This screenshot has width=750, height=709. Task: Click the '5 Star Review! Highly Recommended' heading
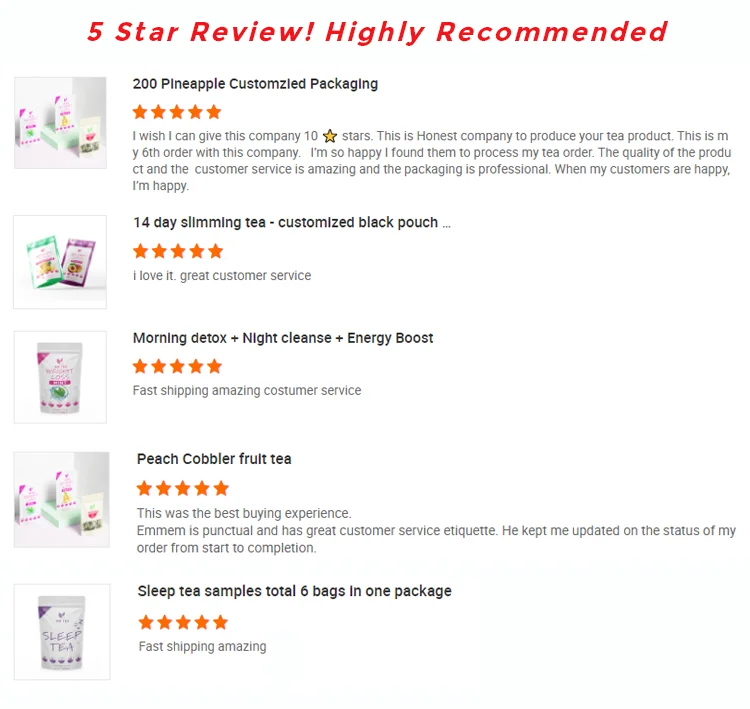pos(377,32)
